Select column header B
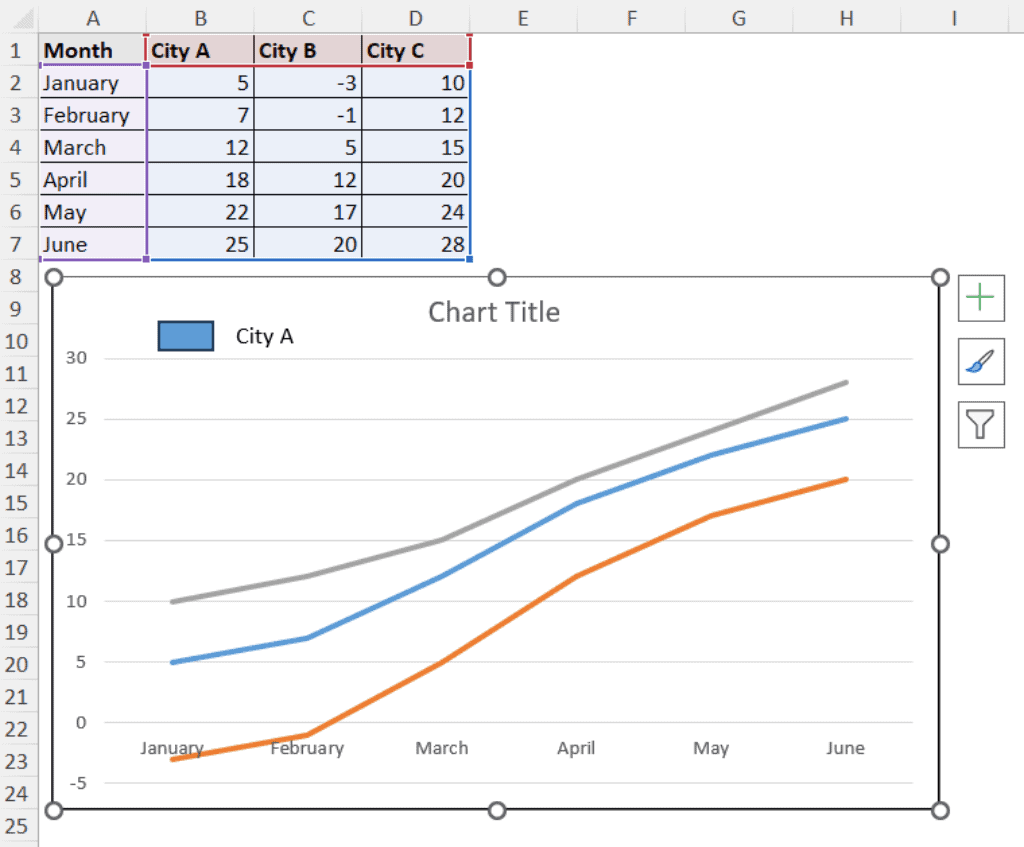 (200, 16)
